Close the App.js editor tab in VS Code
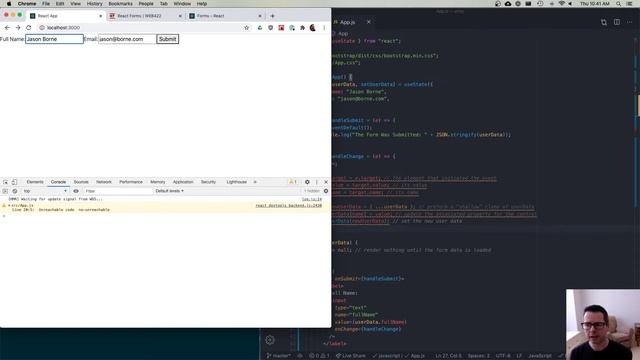The height and width of the screenshot is (360, 640). click(x=369, y=22)
